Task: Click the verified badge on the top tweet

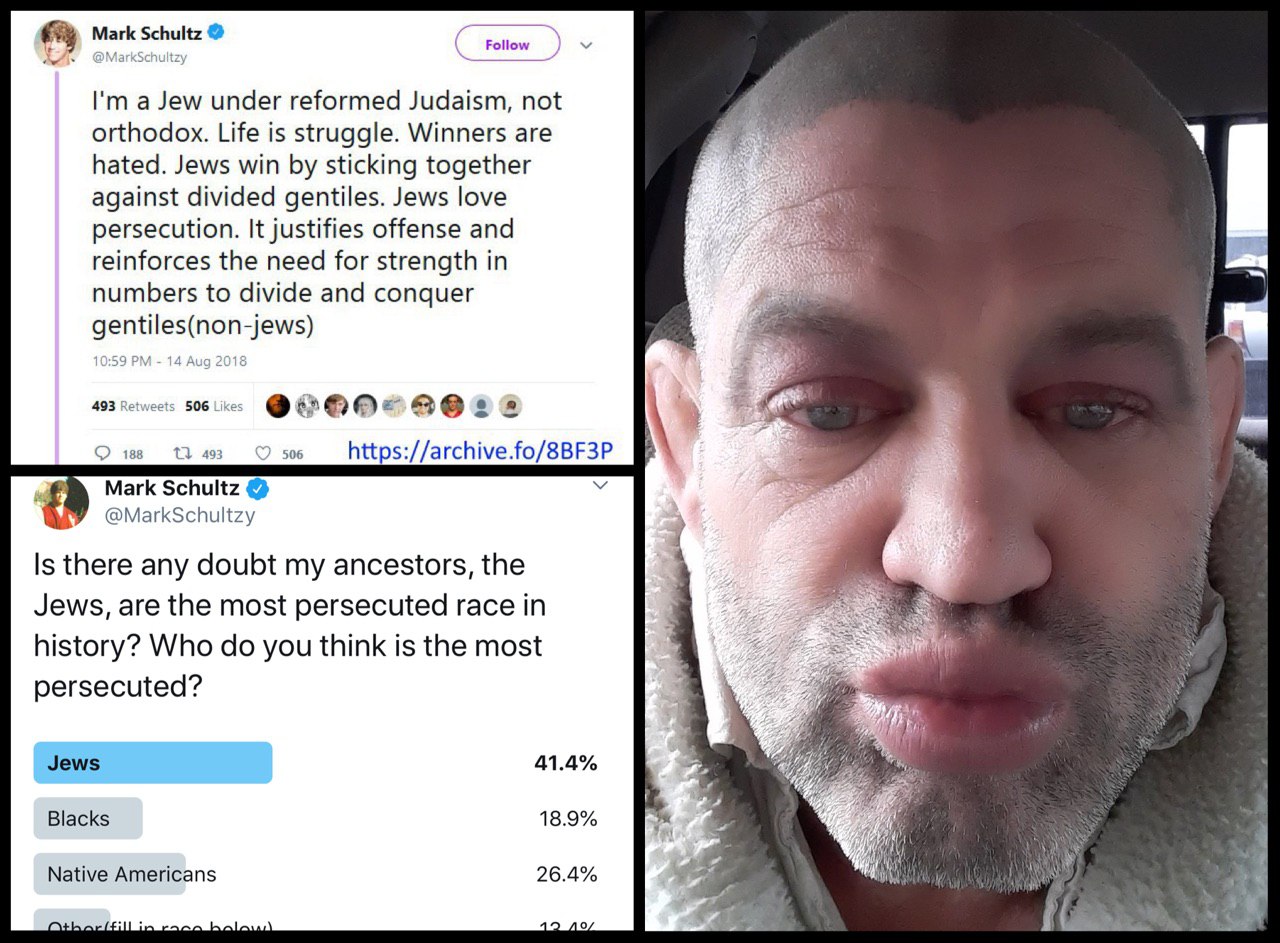Action: tap(216, 33)
